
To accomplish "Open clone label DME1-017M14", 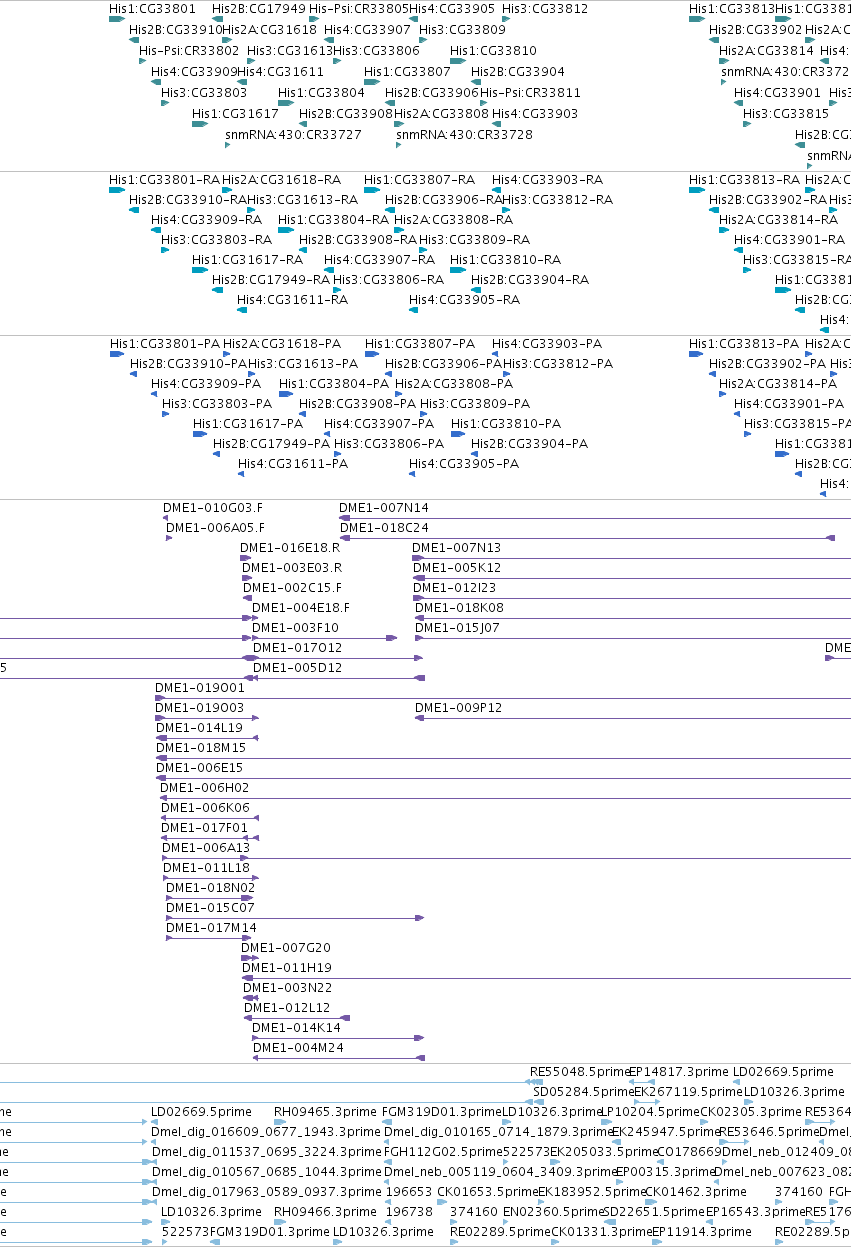I will [211, 928].
